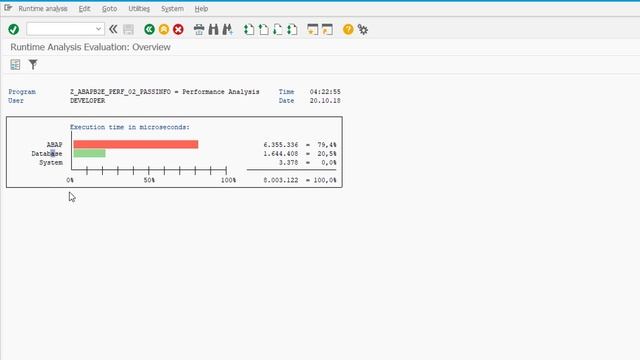Click the Find Next binoculars icon

(x=227, y=29)
